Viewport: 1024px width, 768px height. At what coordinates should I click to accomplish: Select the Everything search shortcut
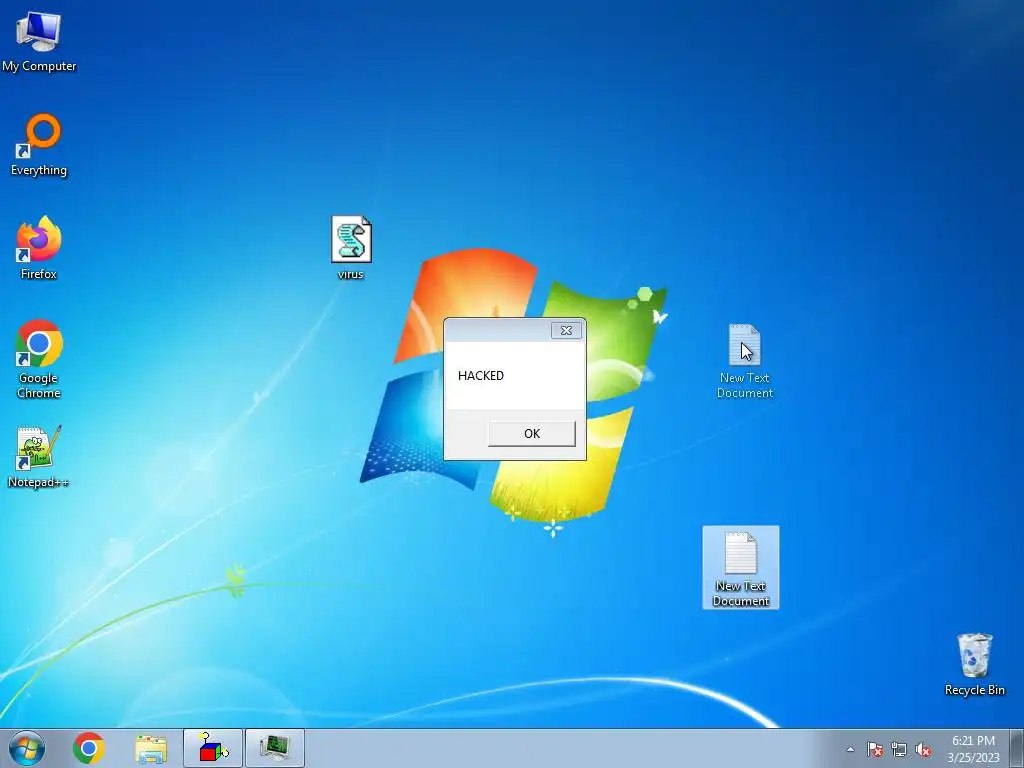[x=39, y=144]
